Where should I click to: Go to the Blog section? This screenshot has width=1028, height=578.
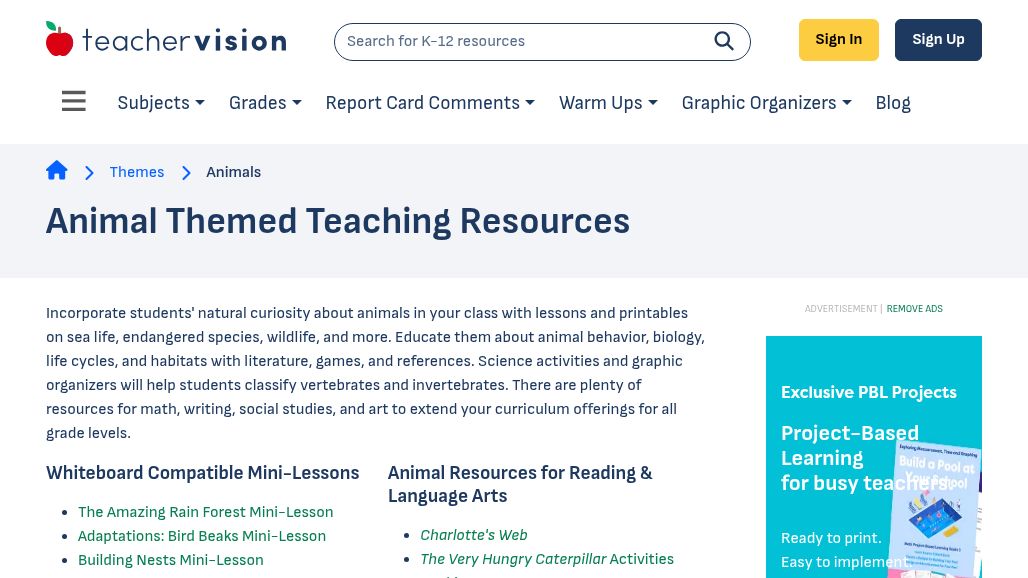pos(892,103)
